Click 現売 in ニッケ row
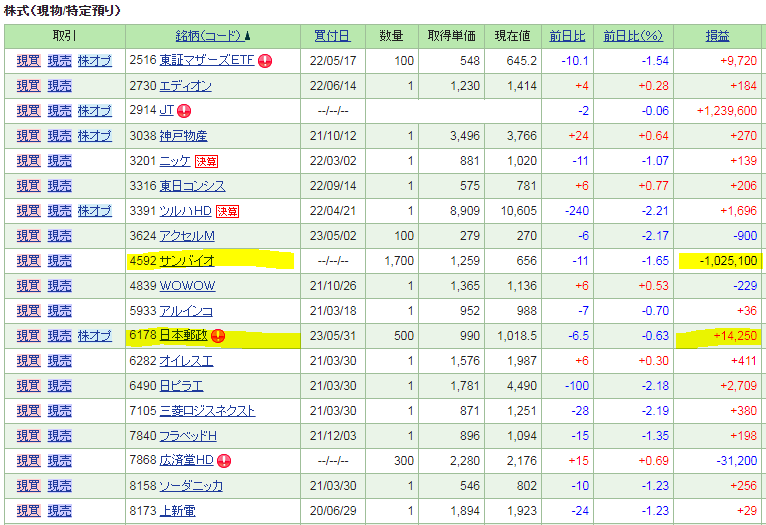Screen dimensions: 766x525 60,161
